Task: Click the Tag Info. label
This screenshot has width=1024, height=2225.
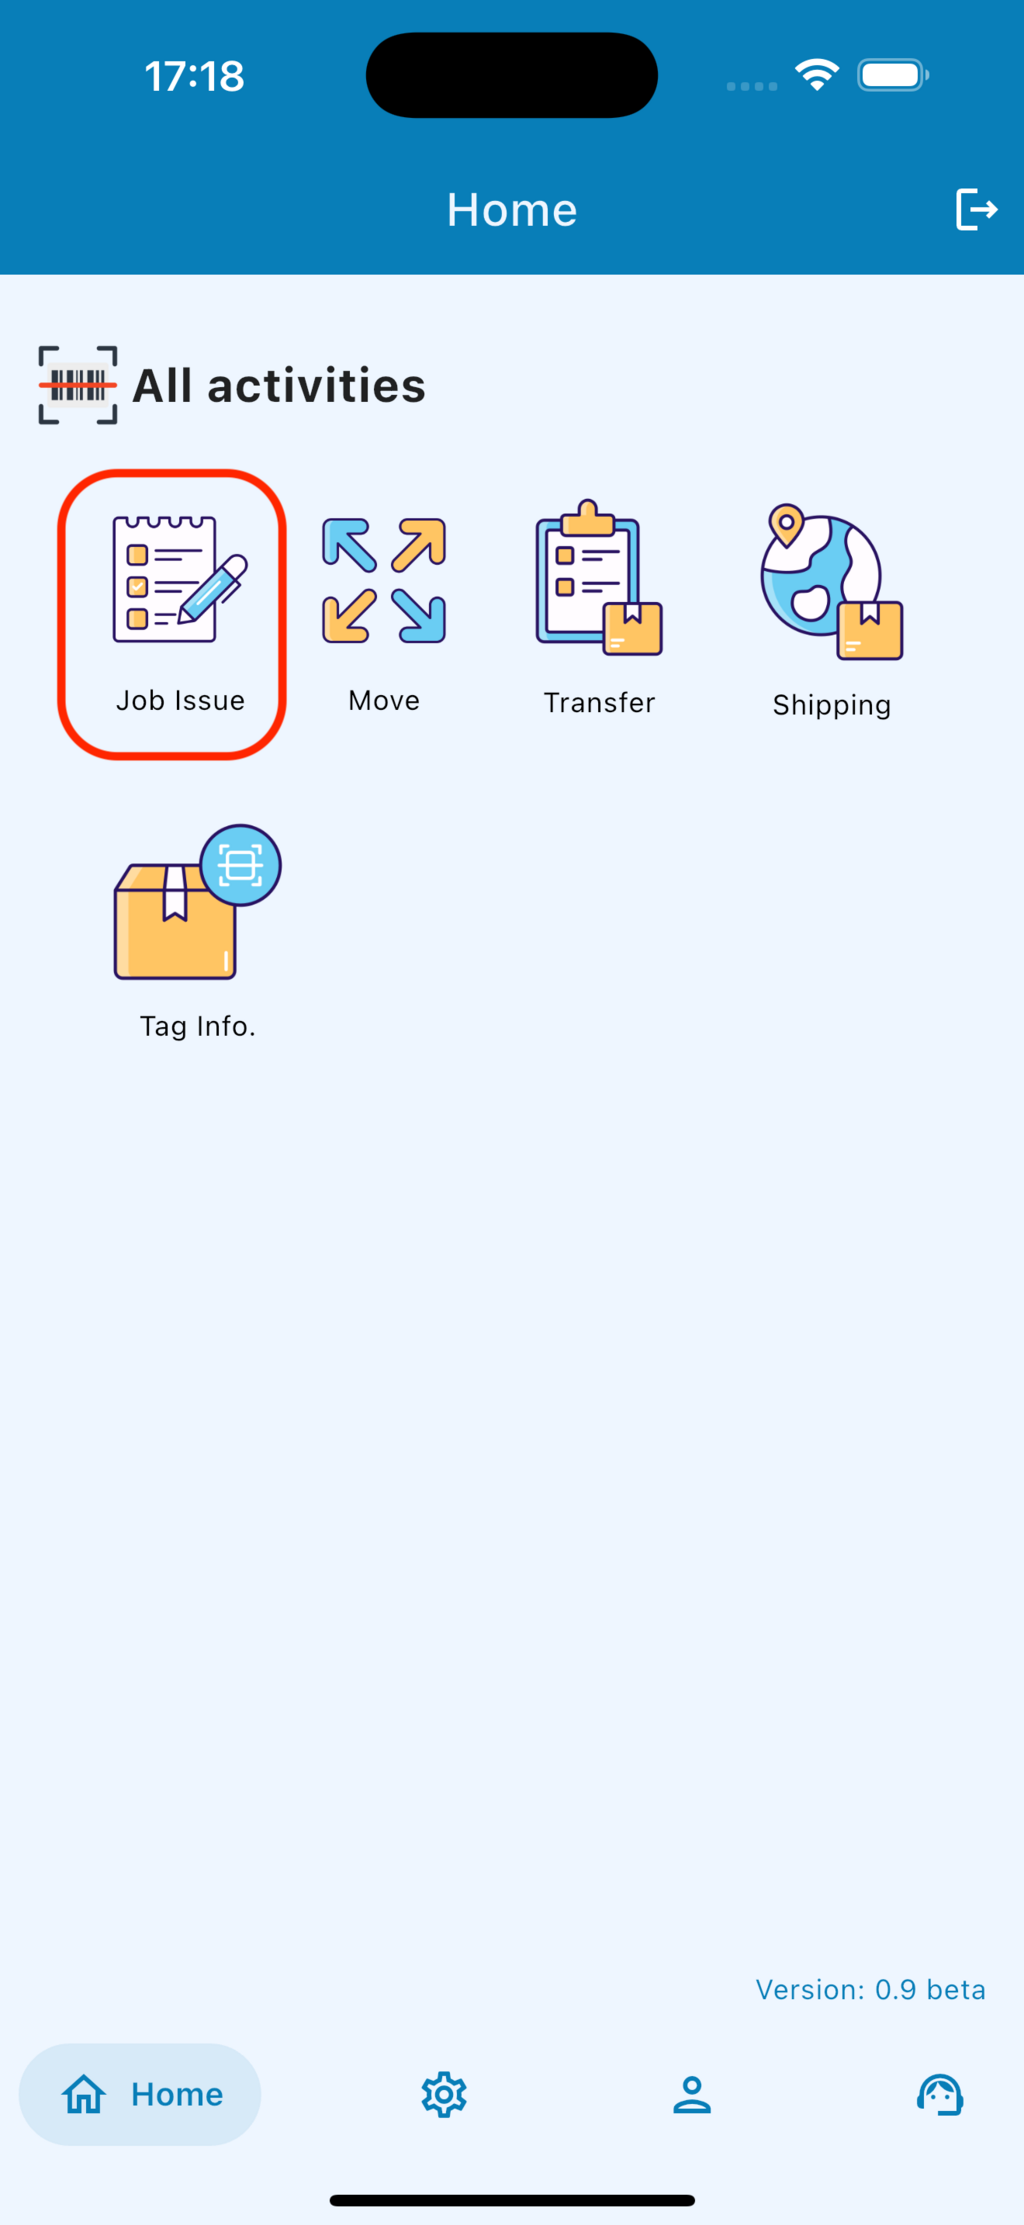Action: pyautogui.click(x=197, y=1026)
